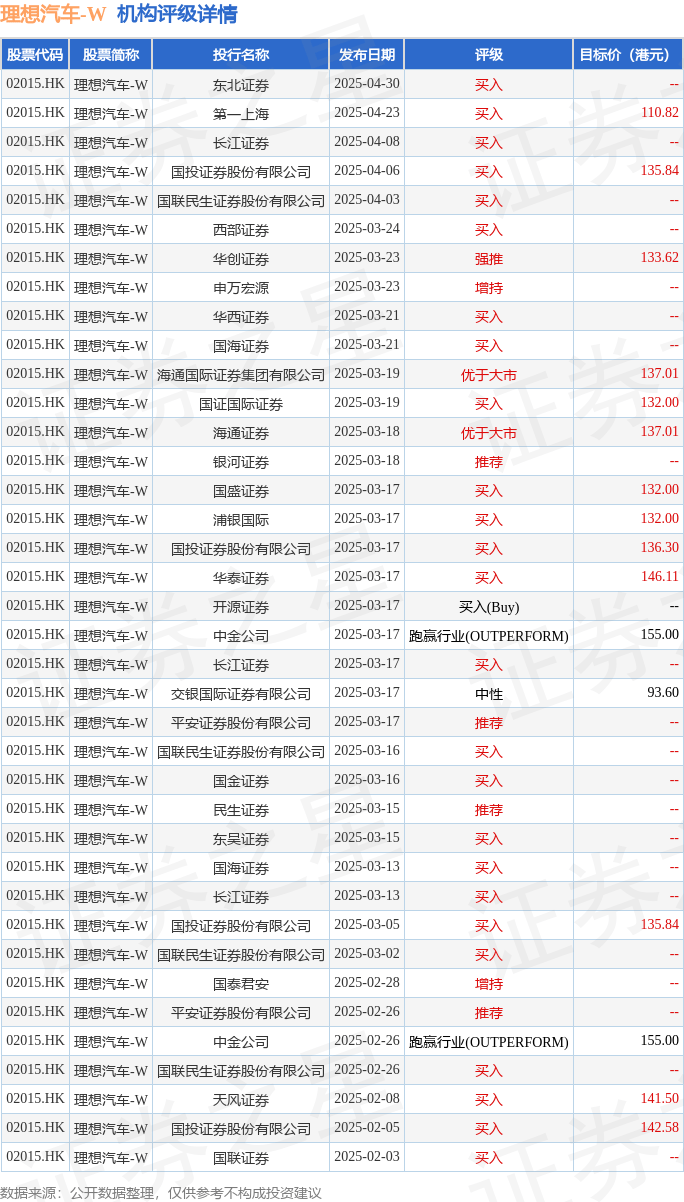This screenshot has height=1202, width=684.
Task: Click date 2025-03-05
Action: click(x=367, y=925)
